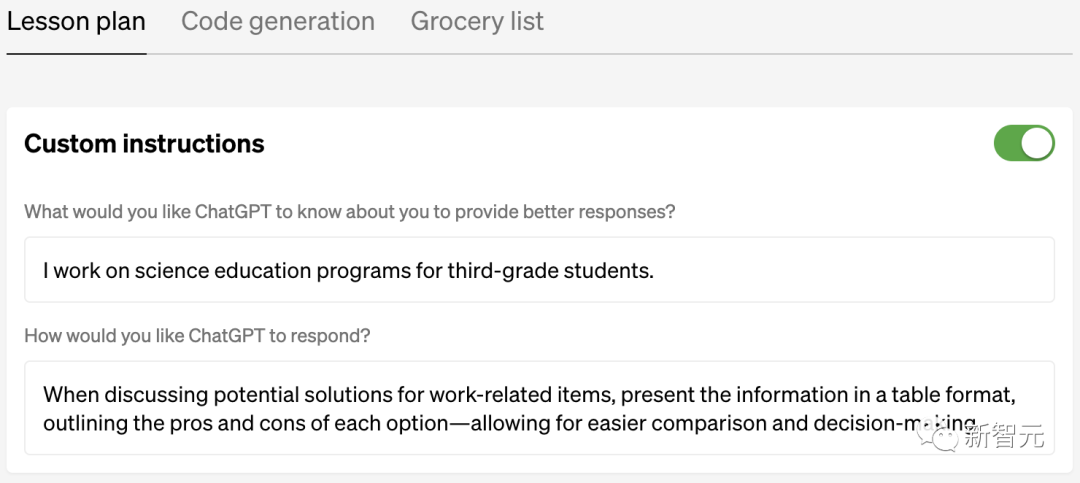Screen dimensions: 1080x483
Task: Switch to the Code generation tab
Action: (278, 21)
